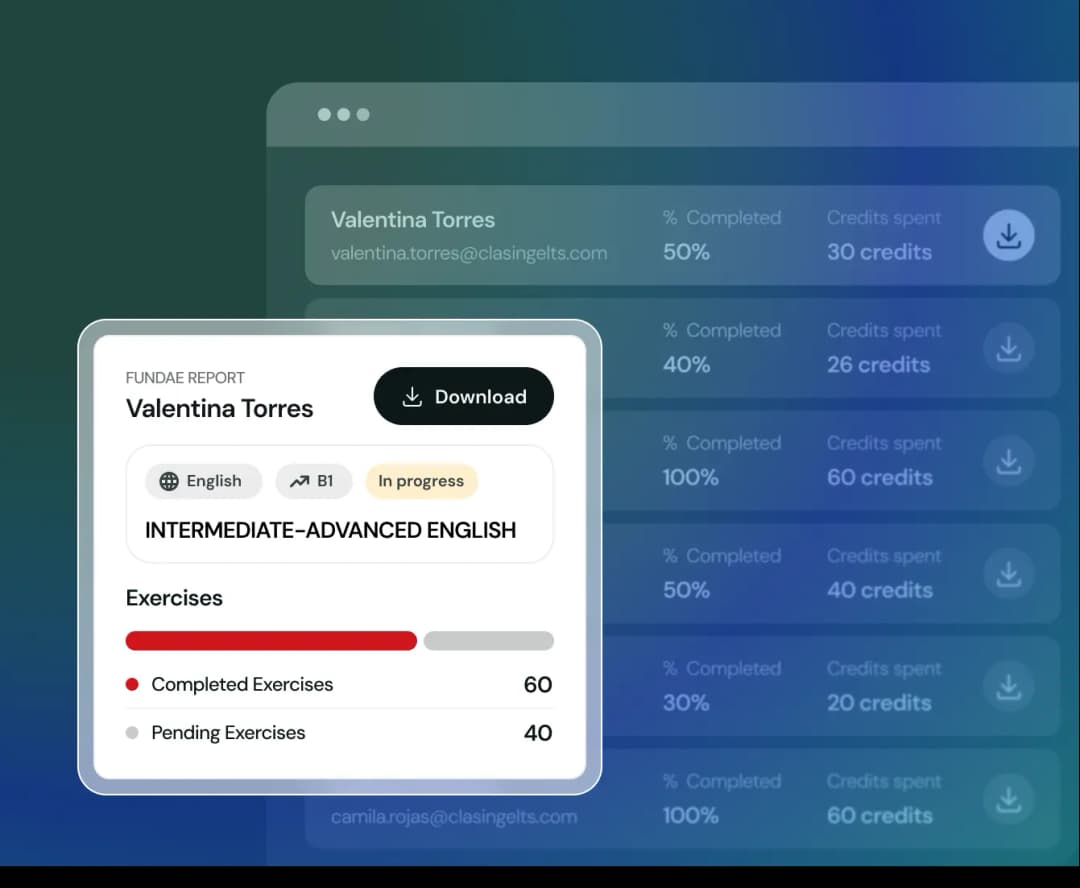Open valentina.torres@clasingelts.com email link
The height and width of the screenshot is (888, 1080).
(468, 253)
